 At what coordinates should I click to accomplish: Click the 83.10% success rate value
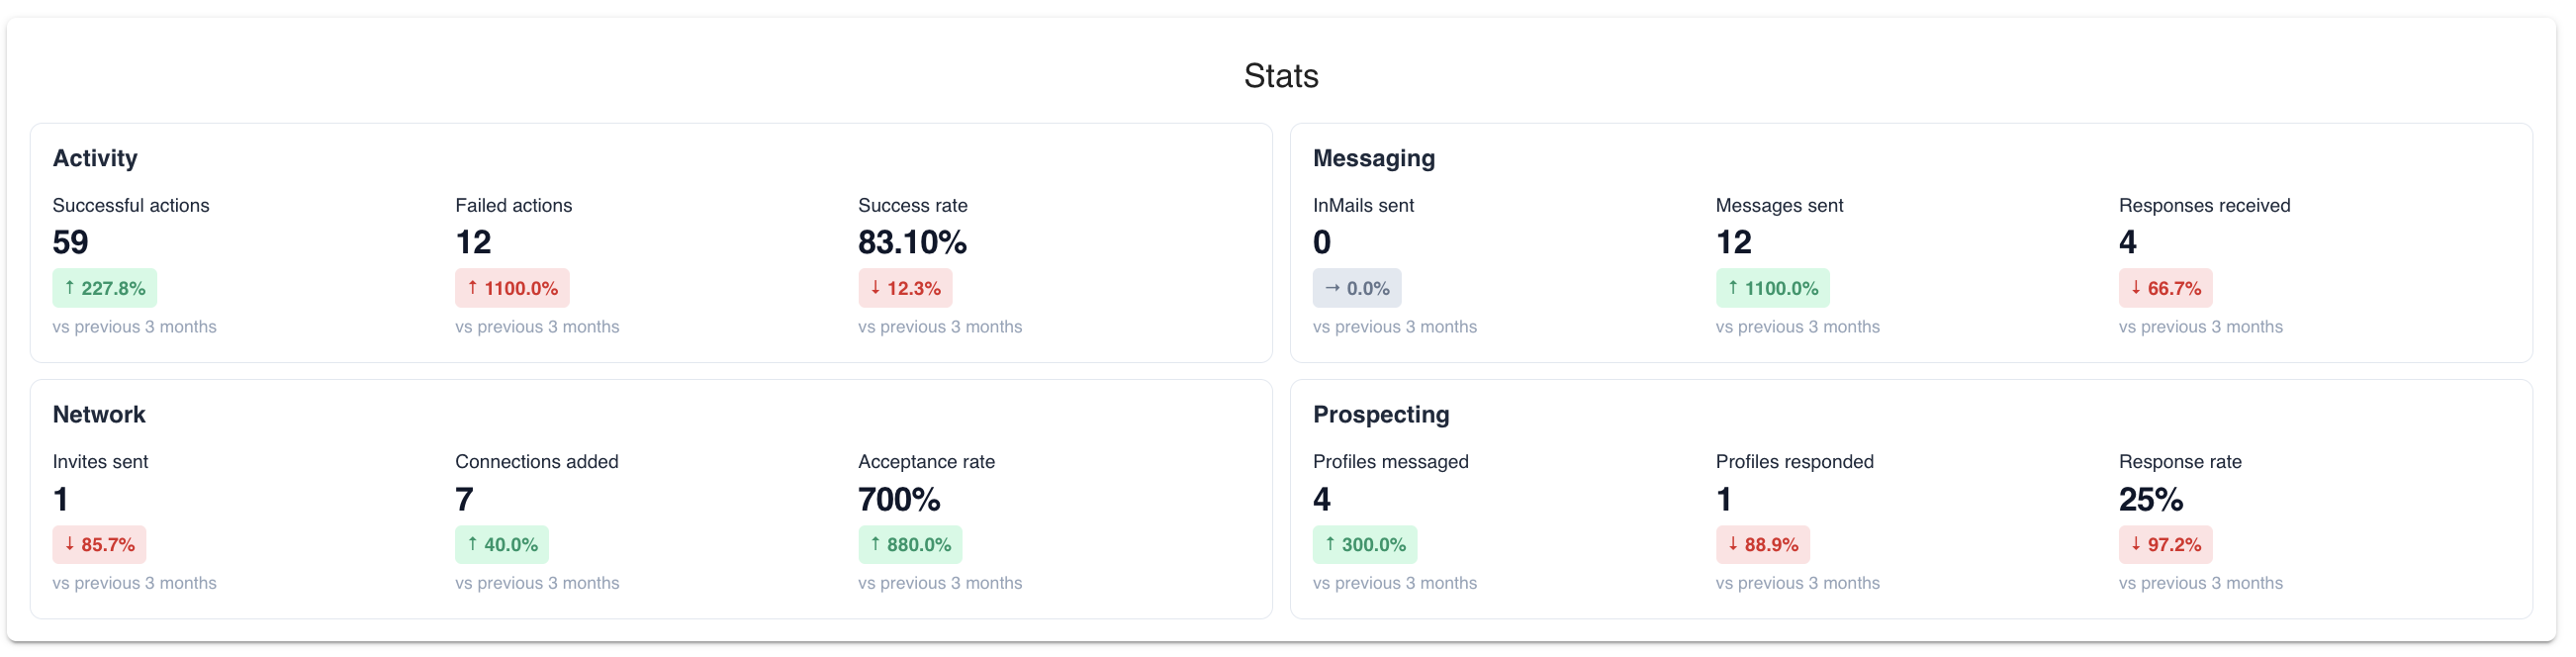[x=912, y=242]
